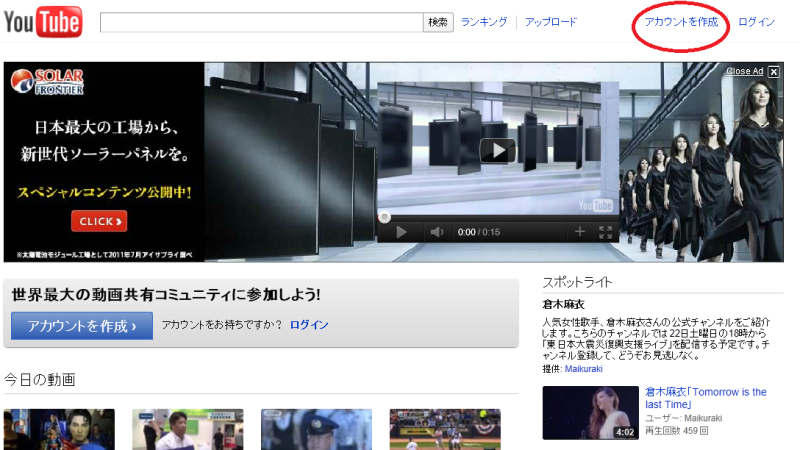Click the small play icon in player controls
The width and height of the screenshot is (800, 450).
[x=401, y=232]
